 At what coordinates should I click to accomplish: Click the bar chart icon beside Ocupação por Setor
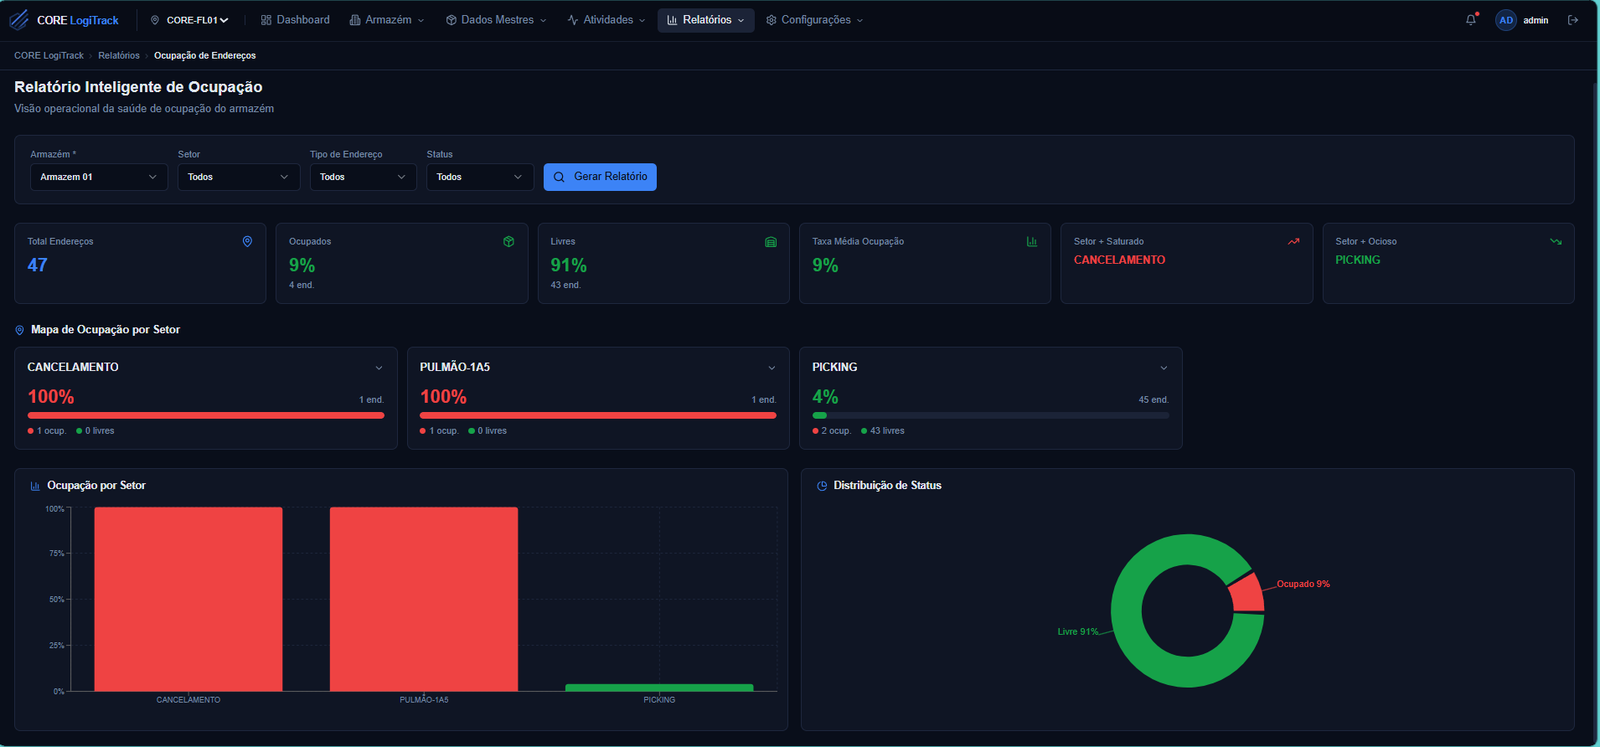35,486
